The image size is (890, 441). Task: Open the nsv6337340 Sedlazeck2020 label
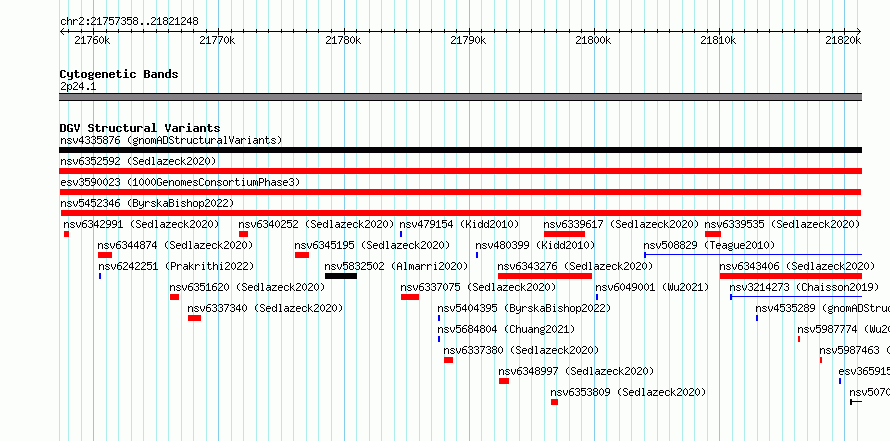pyautogui.click(x=266, y=308)
